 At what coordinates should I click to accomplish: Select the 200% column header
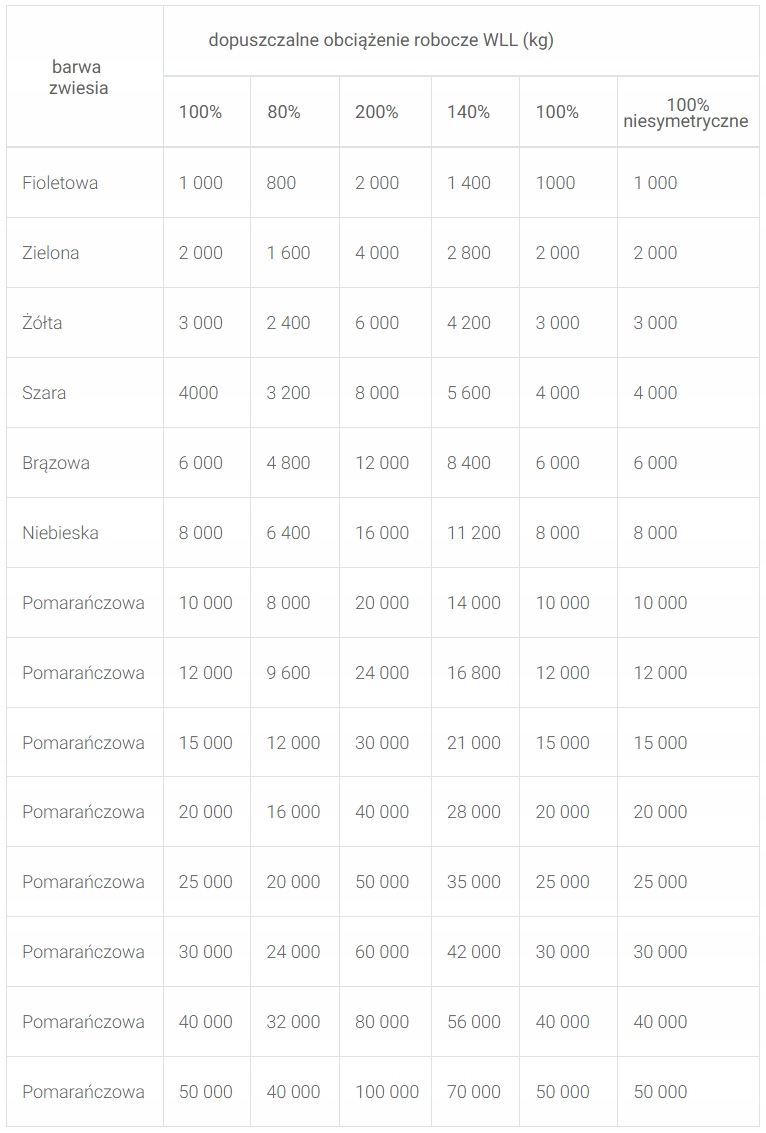377,112
